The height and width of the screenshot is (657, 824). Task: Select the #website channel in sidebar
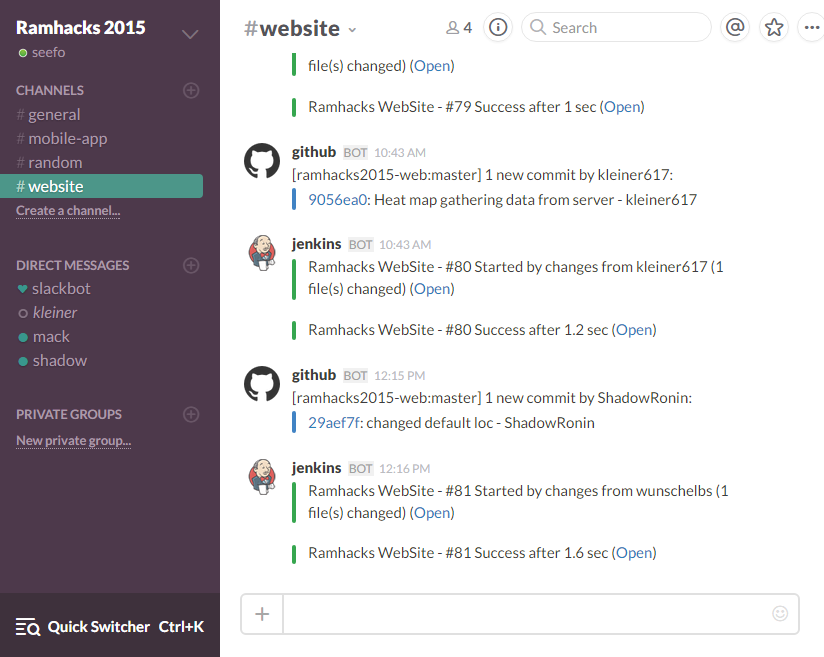pyautogui.click(x=101, y=187)
